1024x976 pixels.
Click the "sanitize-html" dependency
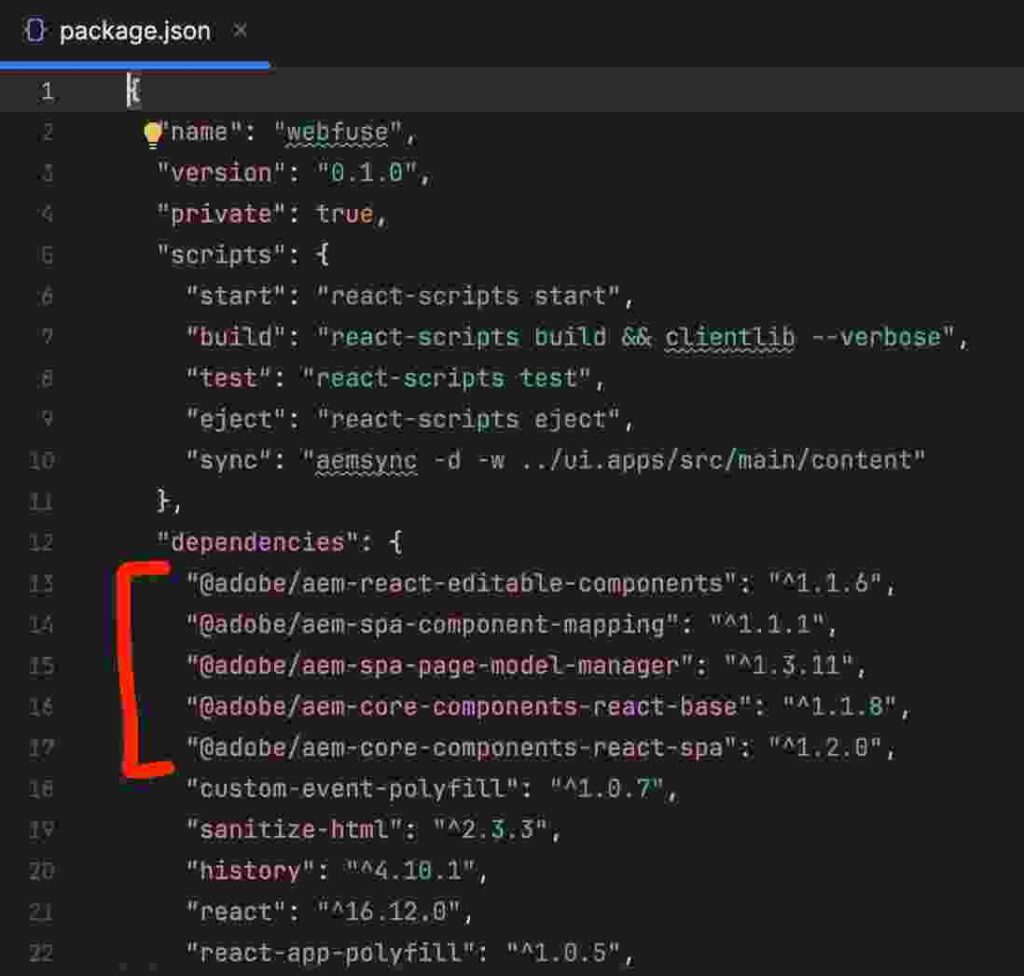pos(295,830)
